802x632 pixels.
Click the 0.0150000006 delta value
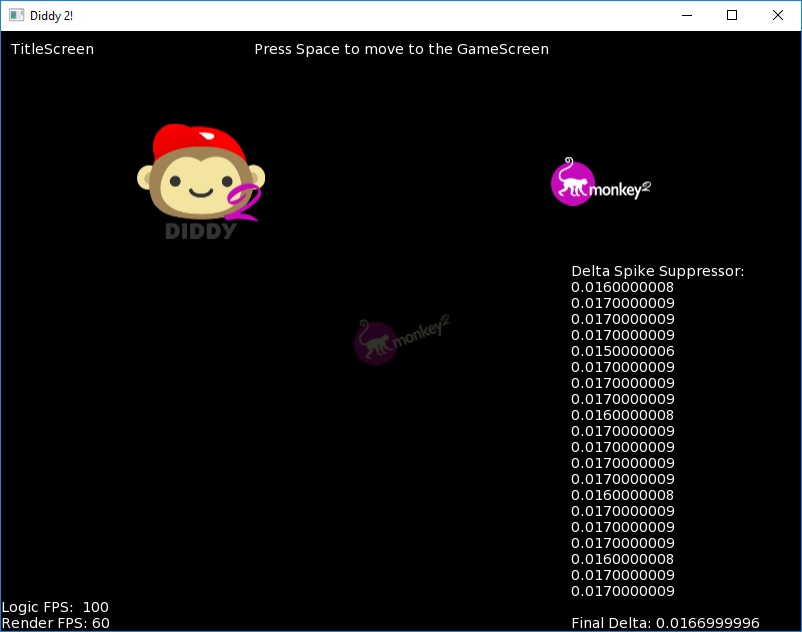pos(622,351)
